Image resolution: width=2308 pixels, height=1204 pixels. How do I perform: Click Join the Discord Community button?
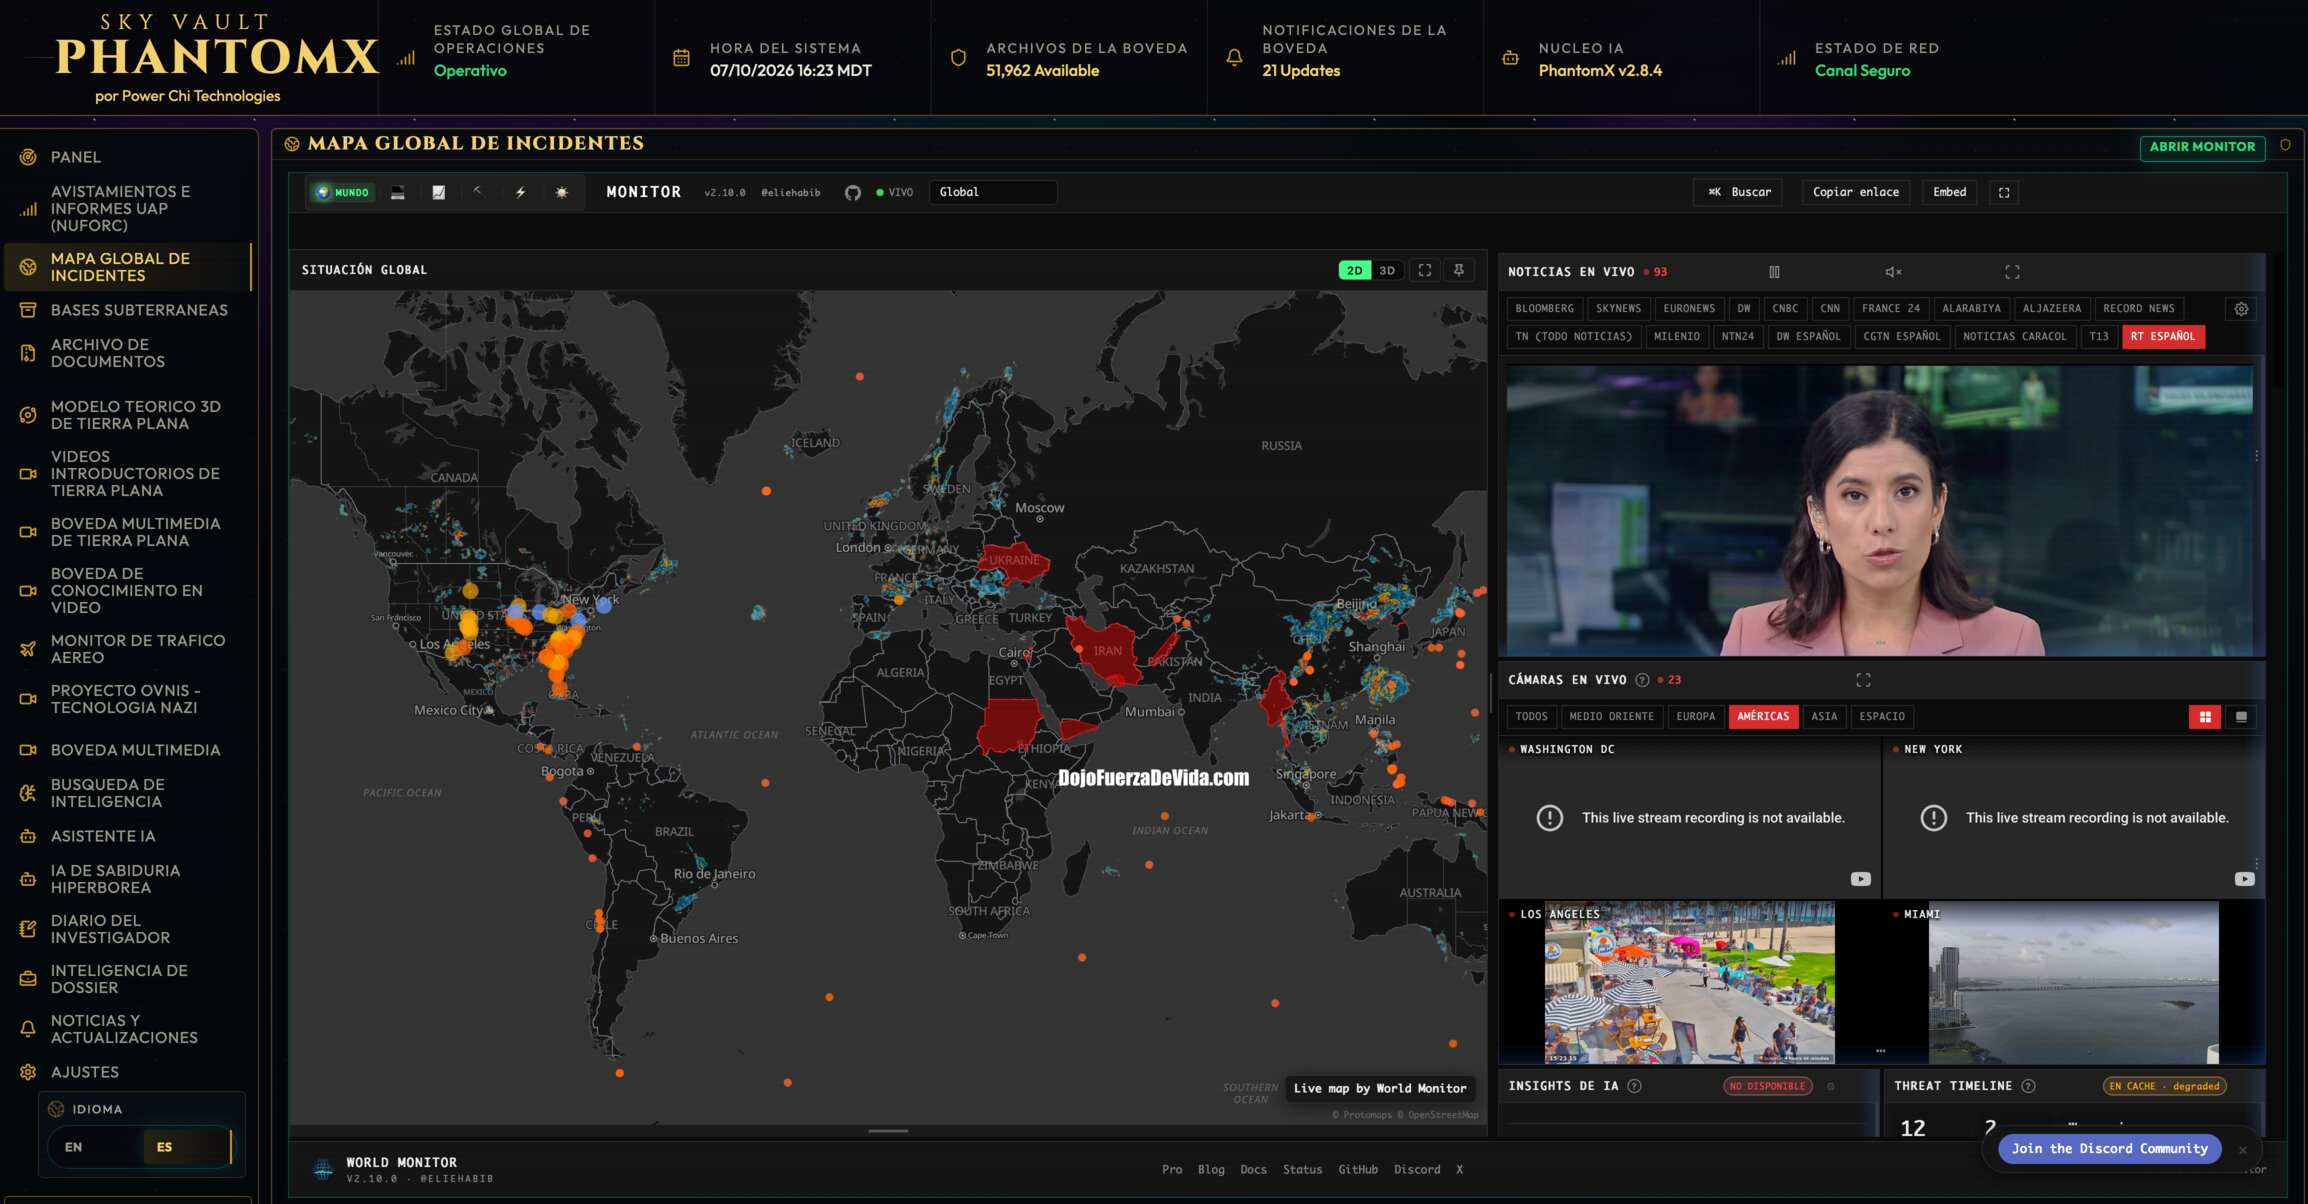2109,1149
